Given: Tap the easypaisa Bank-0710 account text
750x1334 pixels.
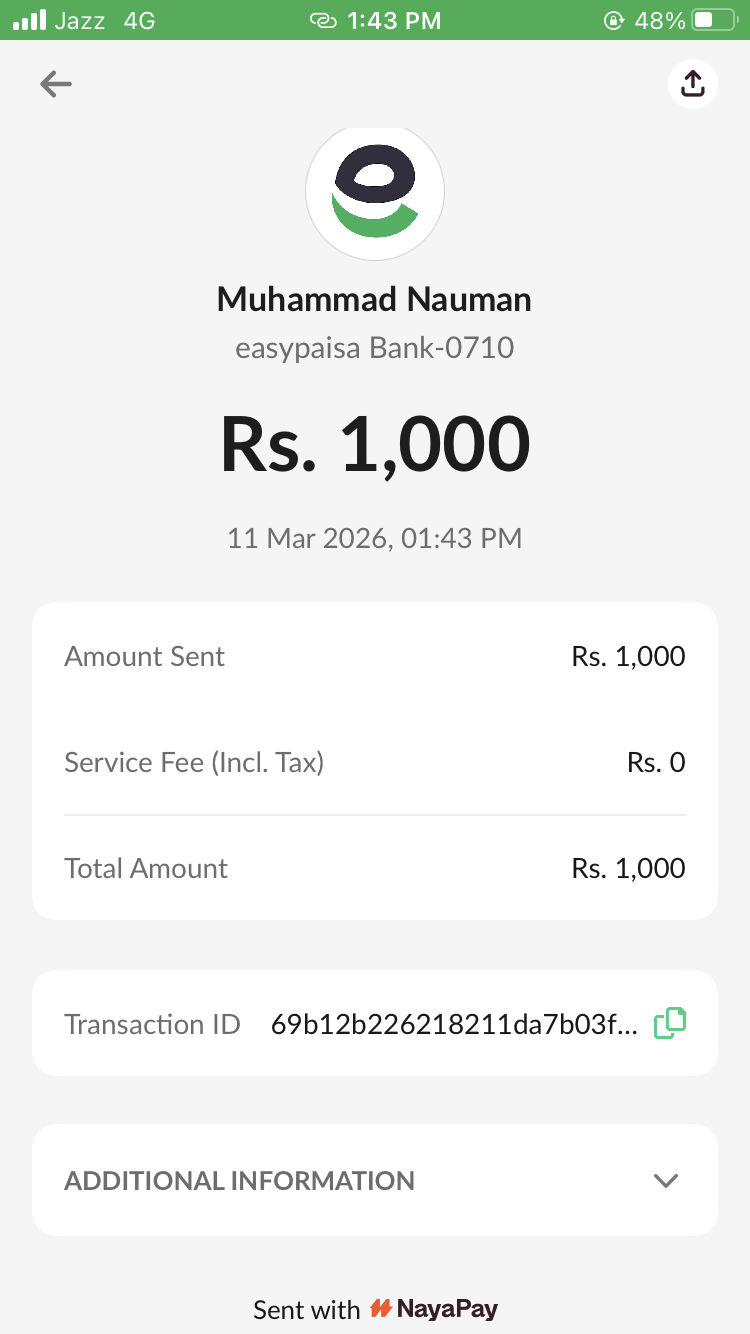Looking at the screenshot, I should pyautogui.click(x=375, y=348).
